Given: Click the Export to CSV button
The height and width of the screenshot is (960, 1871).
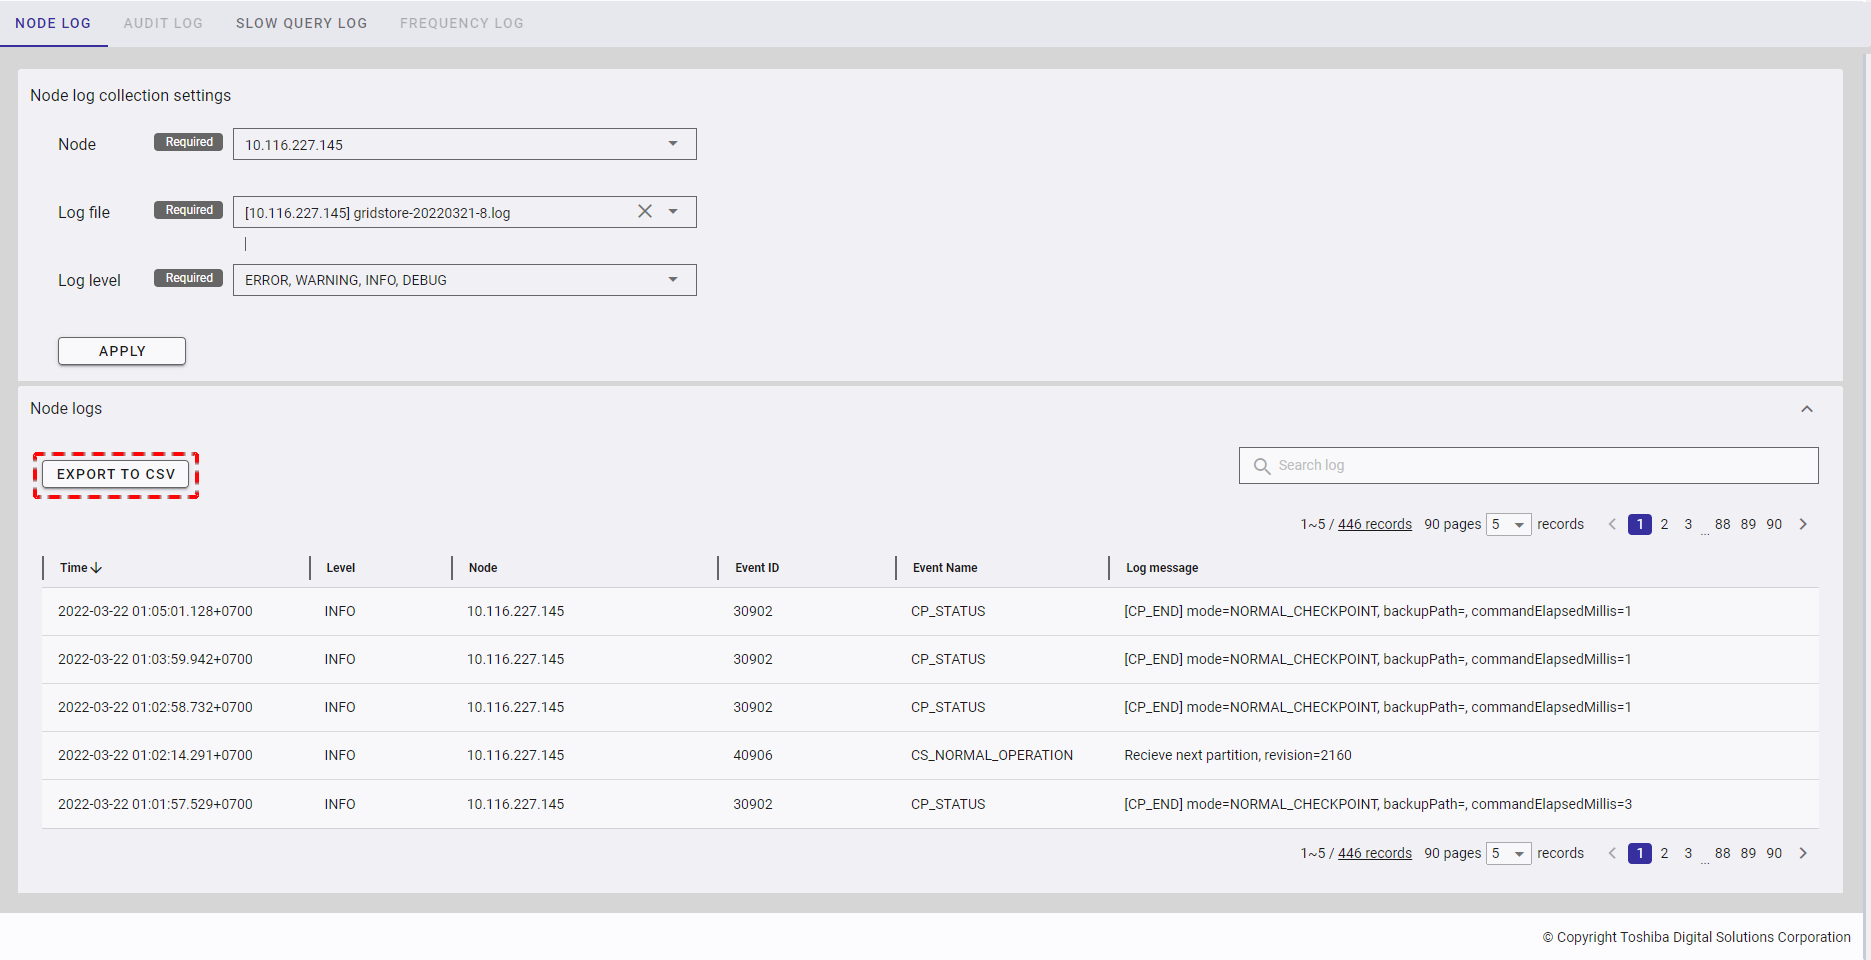Looking at the screenshot, I should click(116, 474).
